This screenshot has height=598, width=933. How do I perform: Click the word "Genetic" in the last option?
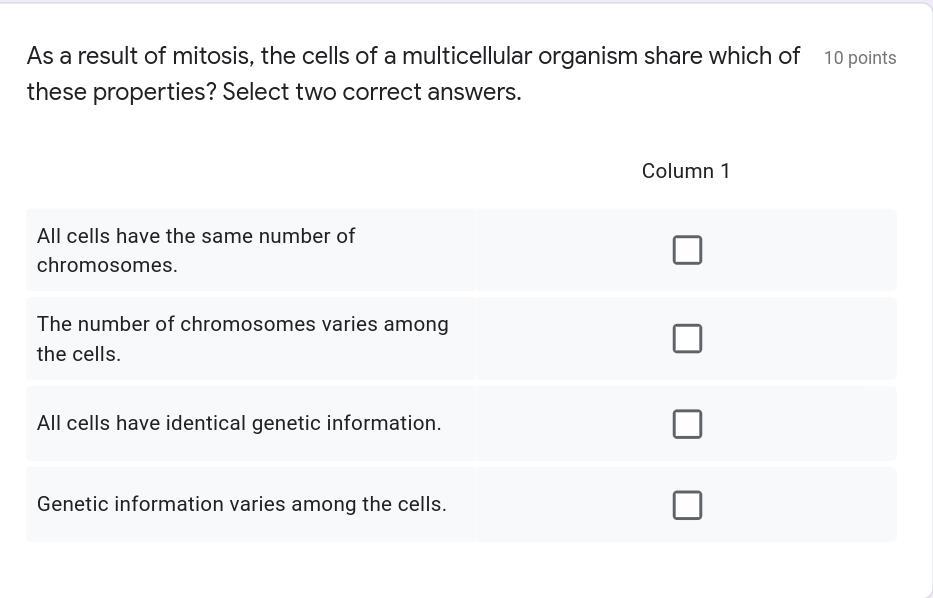click(x=72, y=504)
